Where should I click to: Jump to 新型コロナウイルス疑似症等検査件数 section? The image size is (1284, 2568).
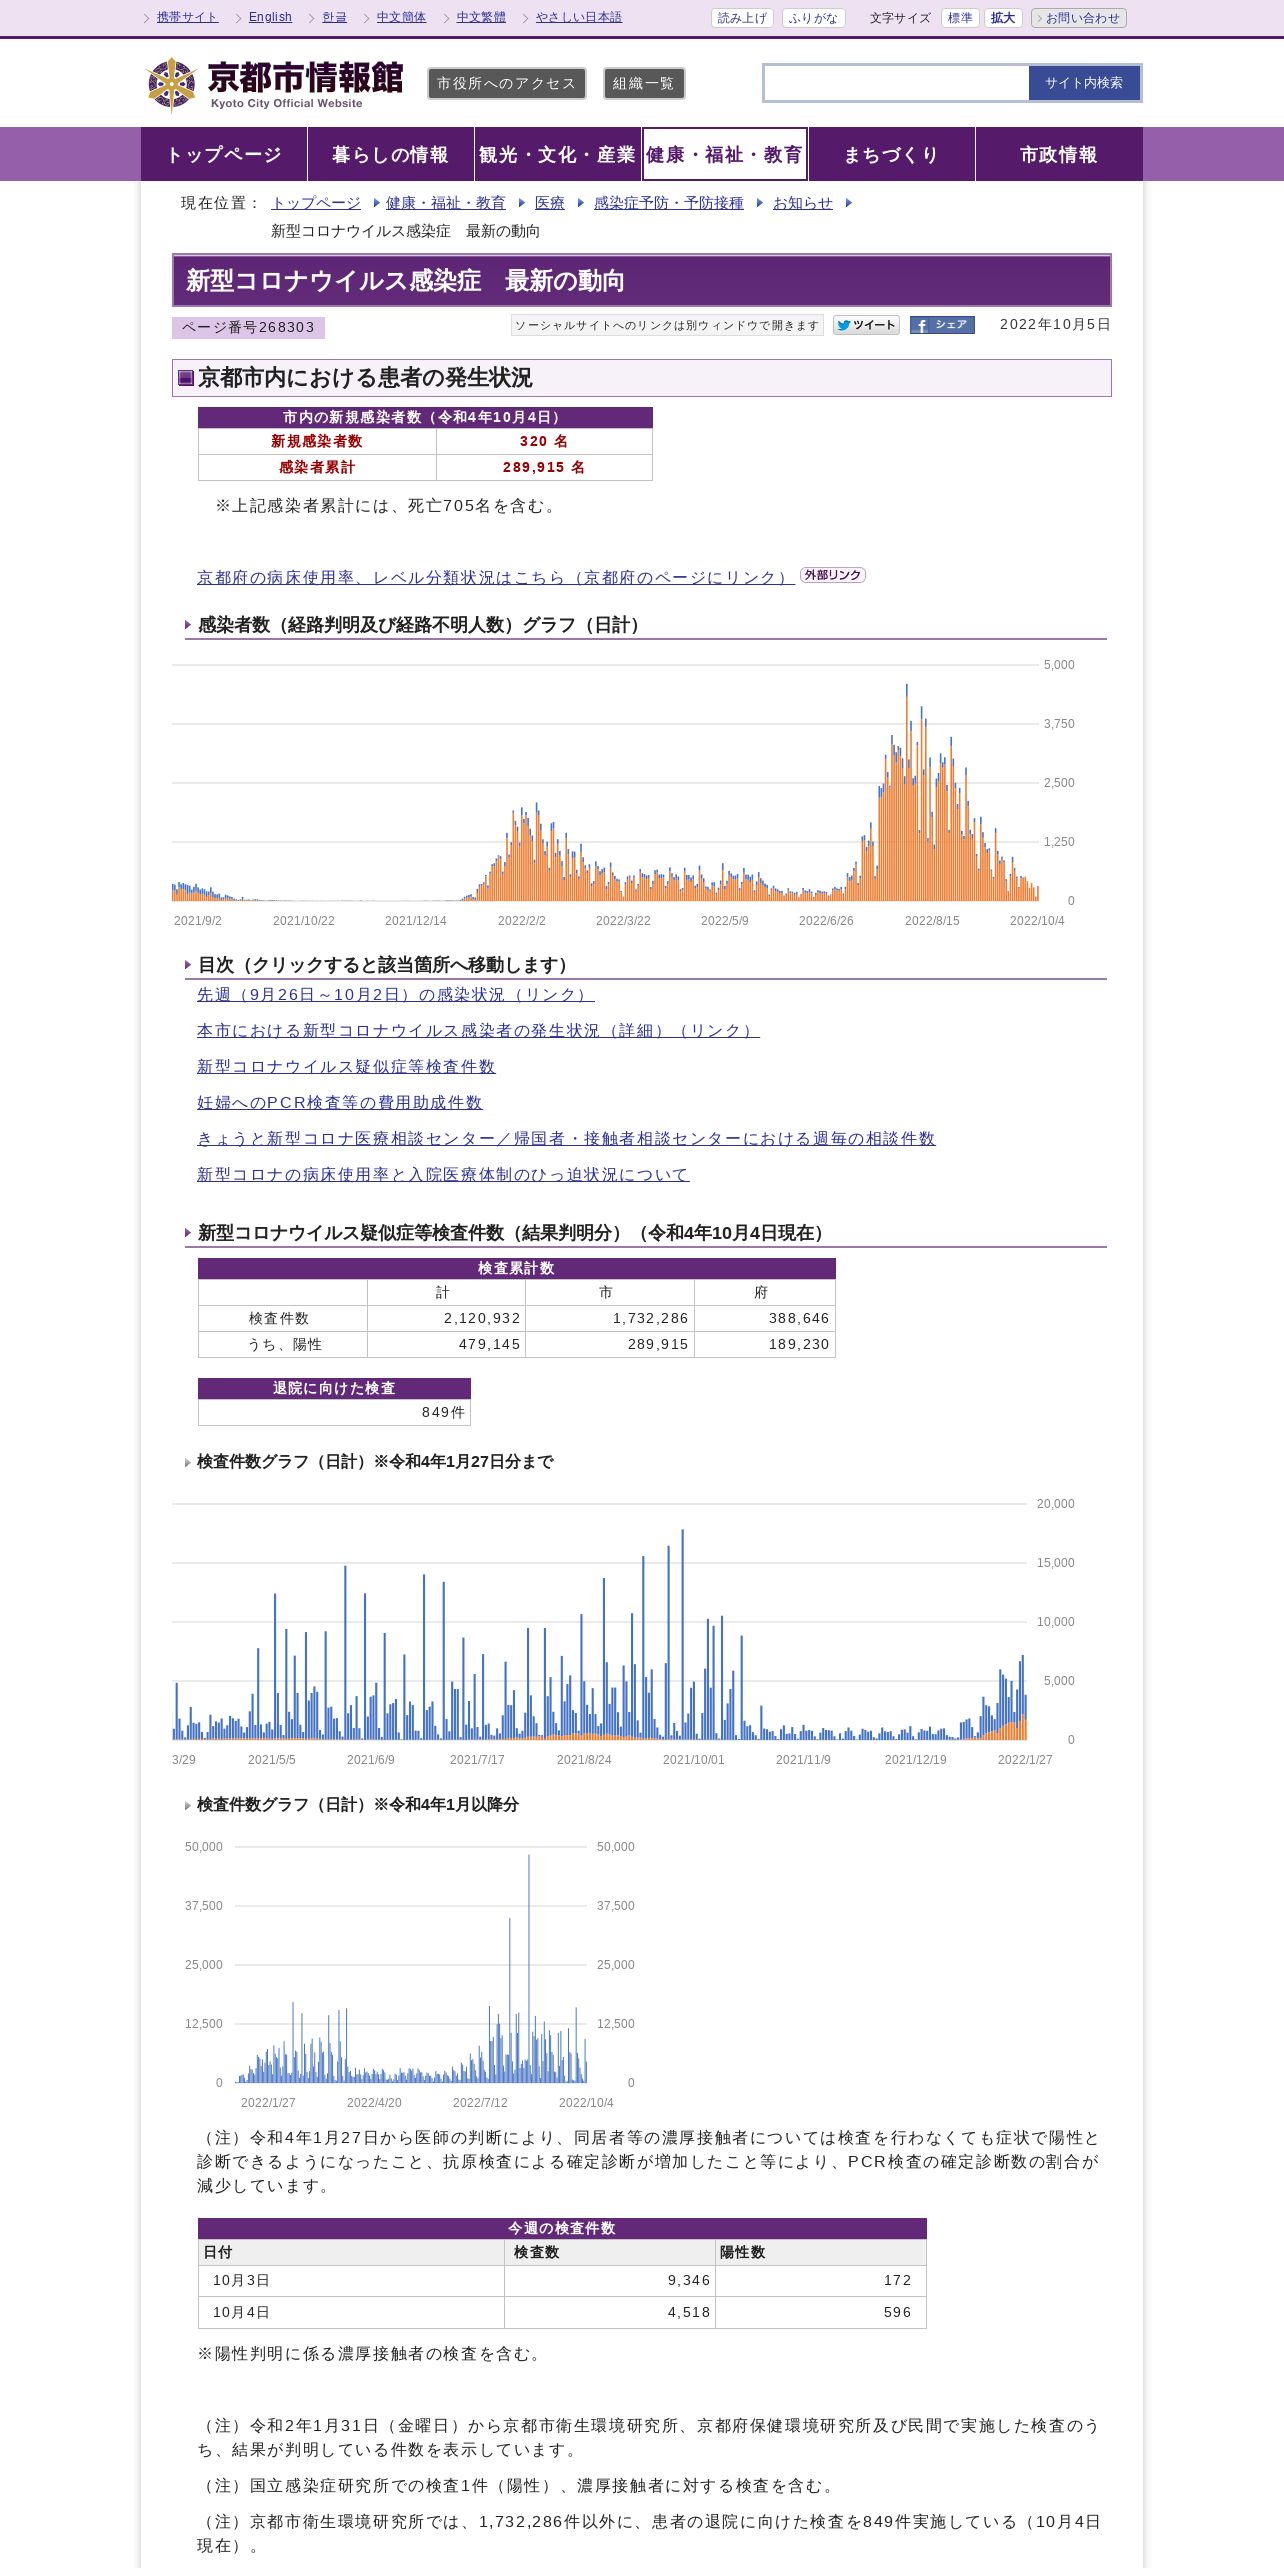pos(346,1066)
